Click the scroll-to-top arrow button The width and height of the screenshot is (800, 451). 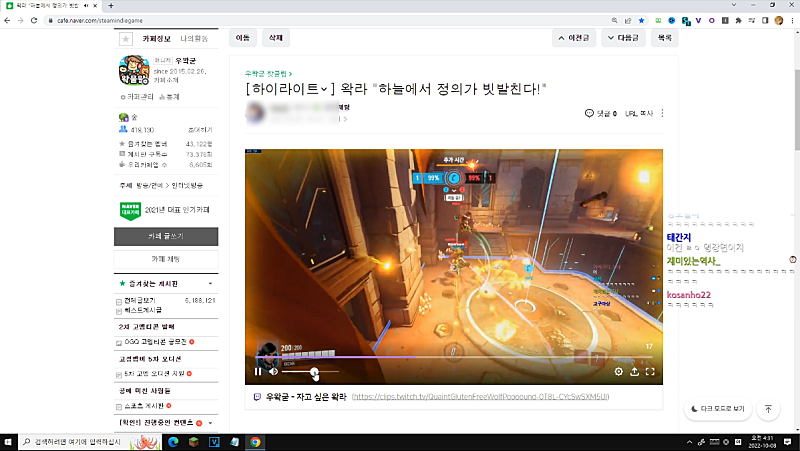tap(768, 409)
